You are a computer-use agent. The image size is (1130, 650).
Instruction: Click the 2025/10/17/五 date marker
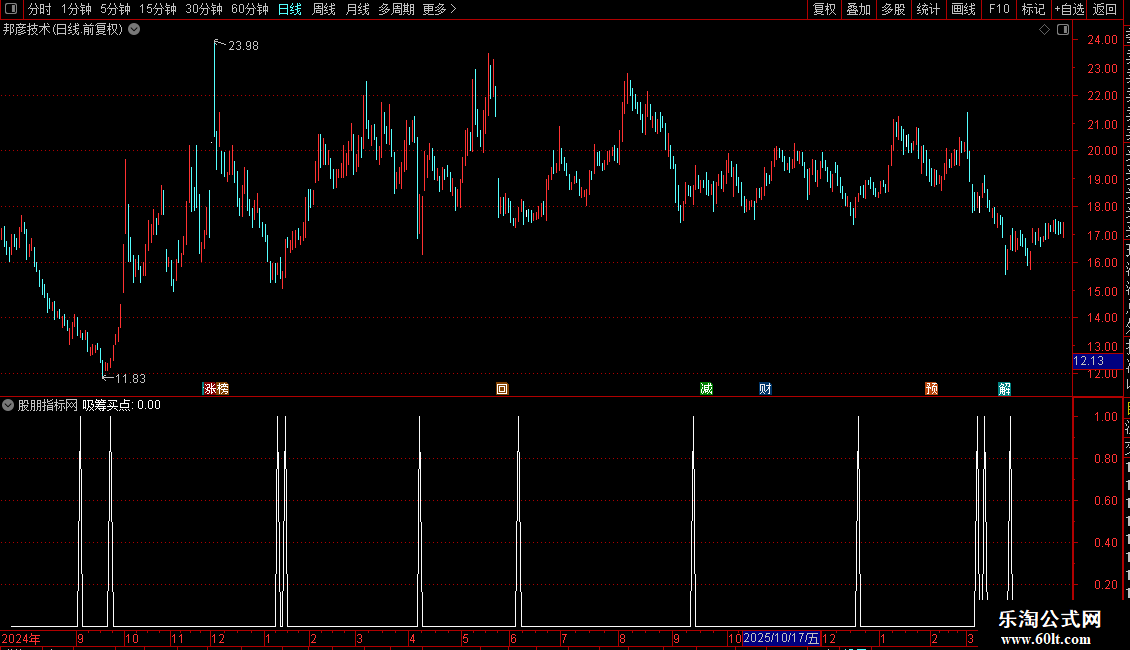[x=781, y=638]
